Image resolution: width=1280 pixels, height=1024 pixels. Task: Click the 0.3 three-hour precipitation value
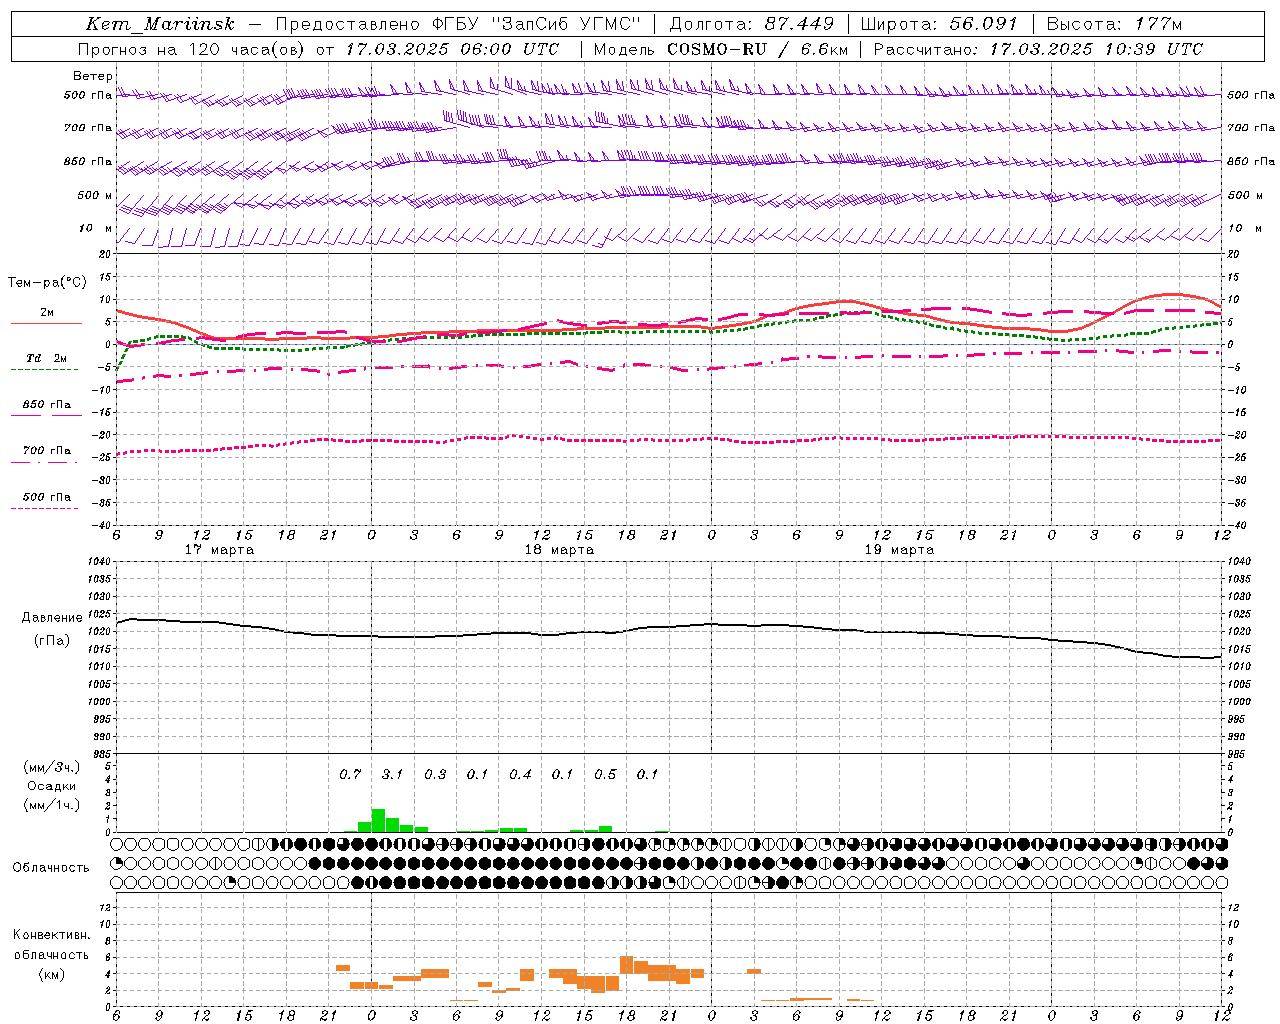[435, 775]
